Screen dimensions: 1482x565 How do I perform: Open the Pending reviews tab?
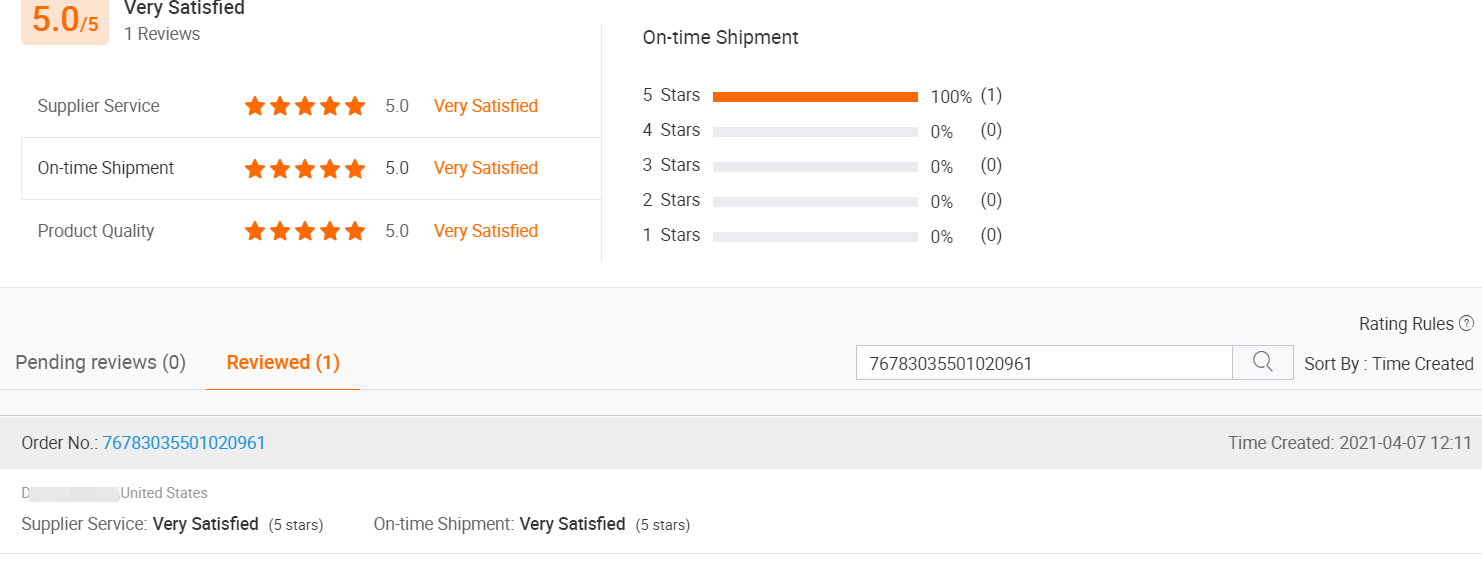(101, 362)
